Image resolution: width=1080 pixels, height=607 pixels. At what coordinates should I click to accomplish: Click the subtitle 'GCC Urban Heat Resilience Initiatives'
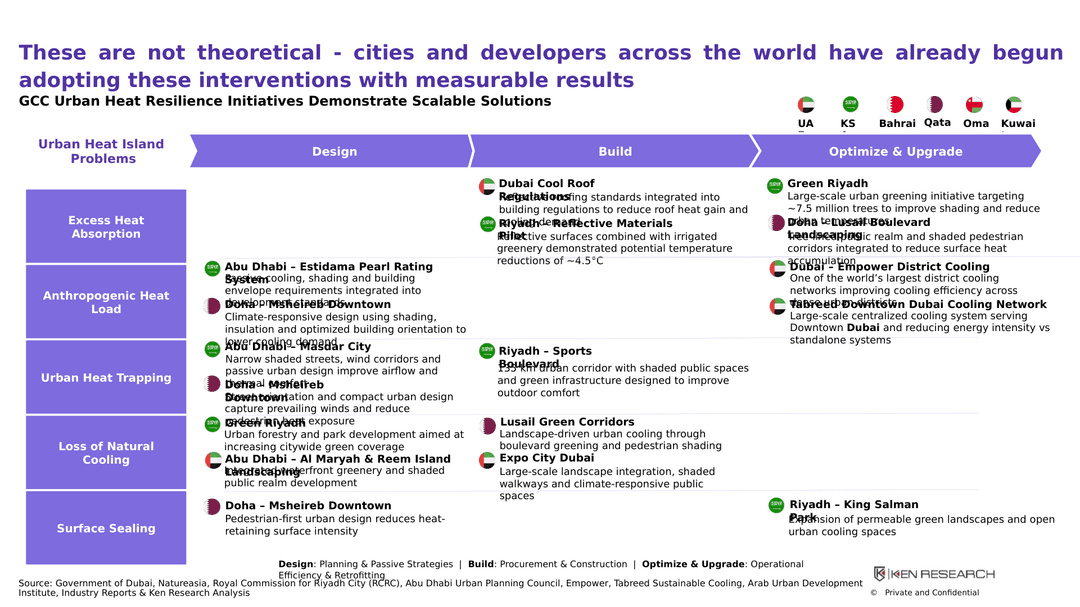tap(285, 101)
